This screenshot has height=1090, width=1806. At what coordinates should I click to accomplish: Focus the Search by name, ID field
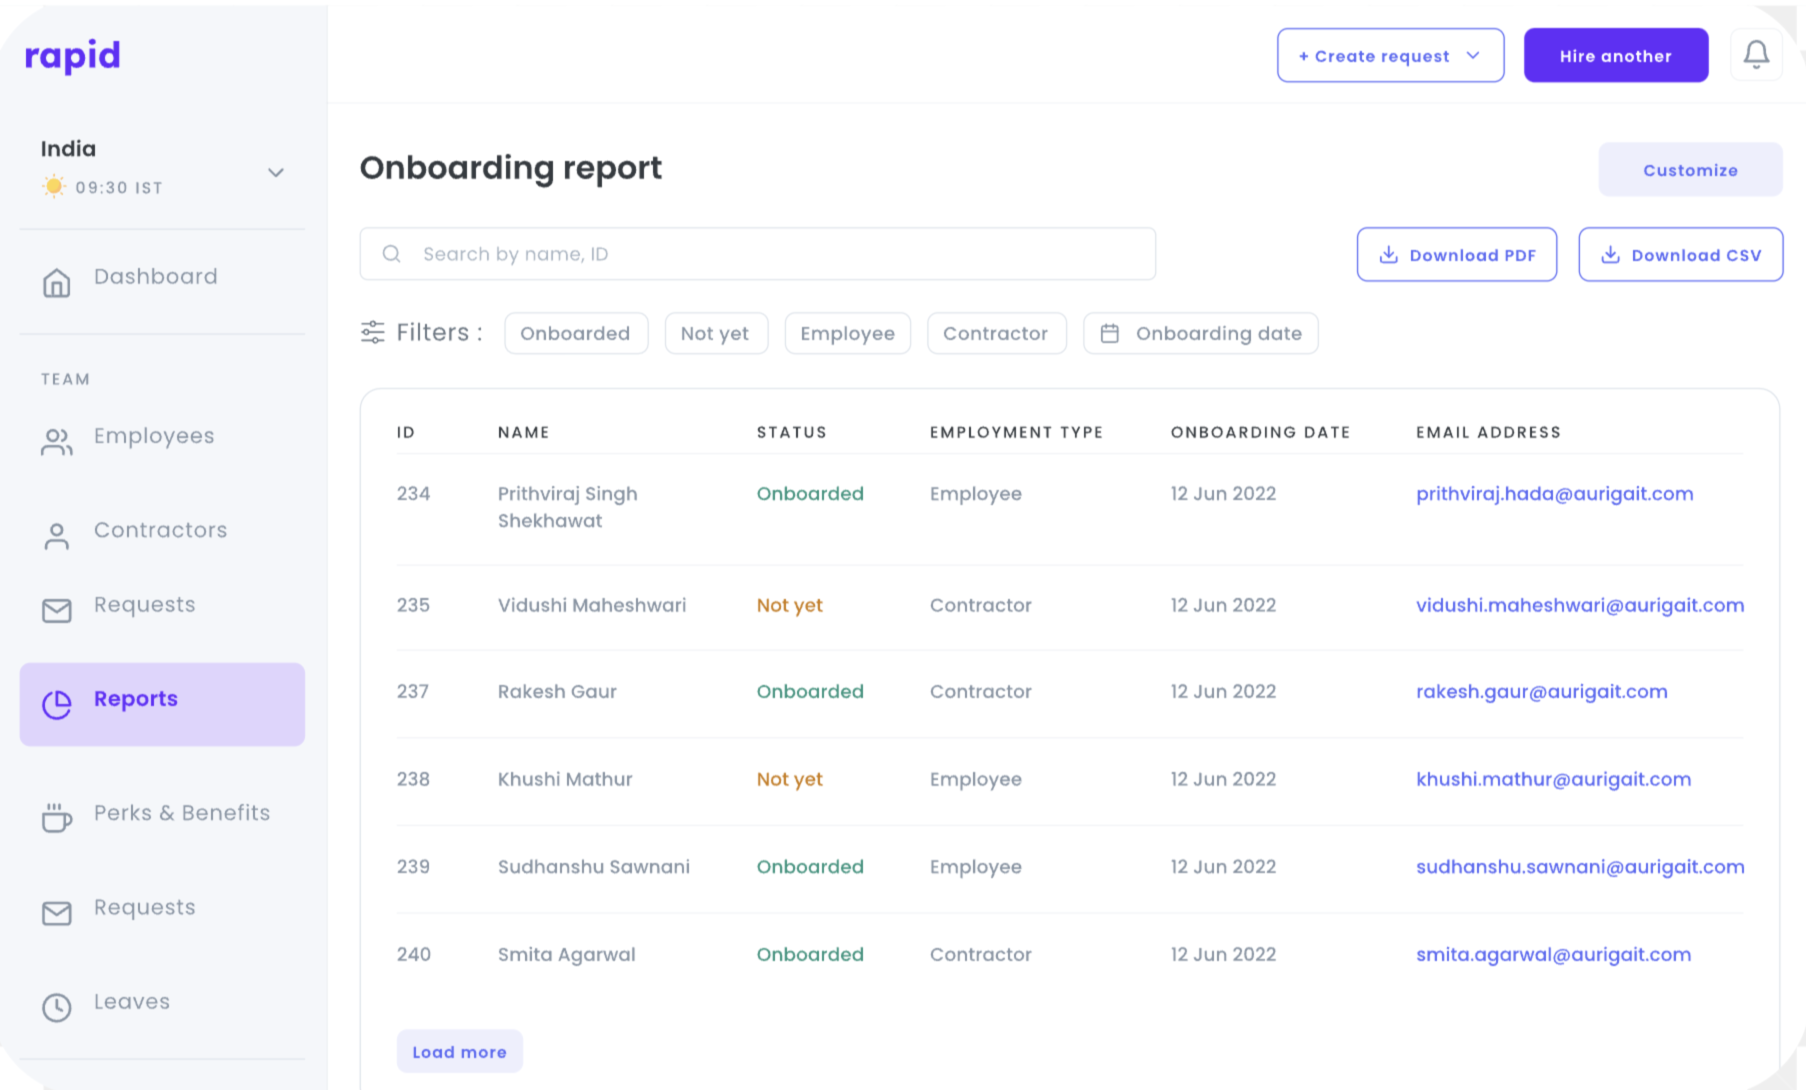757,254
